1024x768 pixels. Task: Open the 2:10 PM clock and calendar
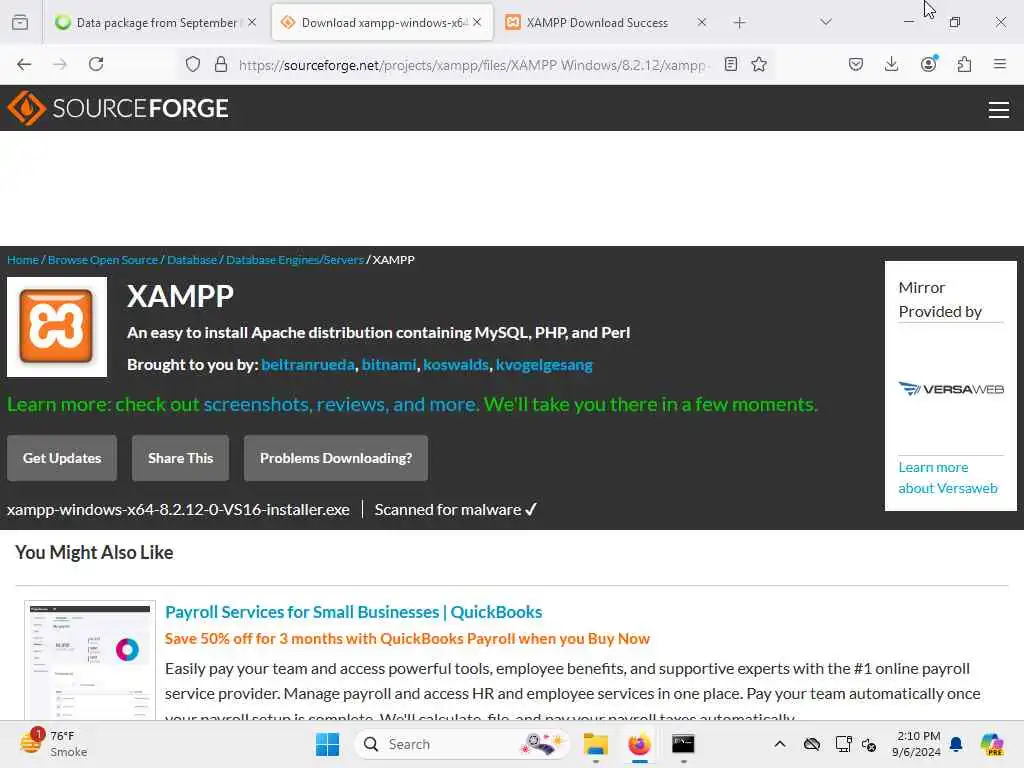pos(917,744)
